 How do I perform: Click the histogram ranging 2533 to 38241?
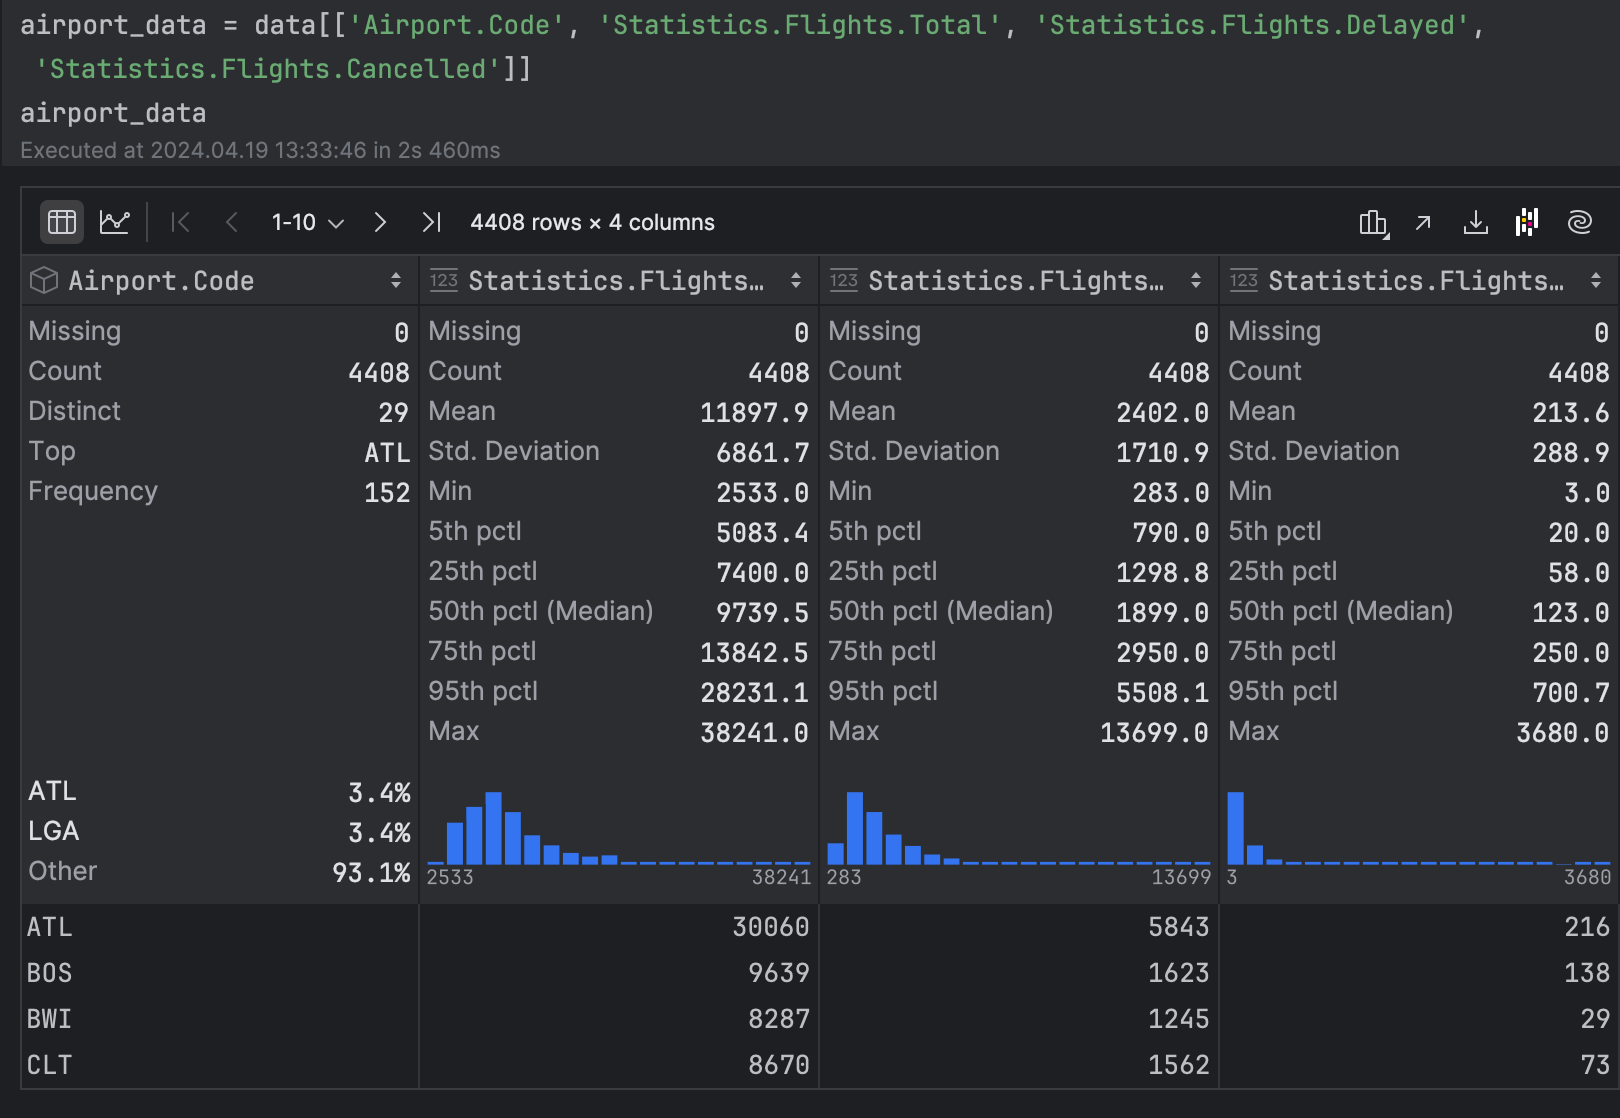[x=618, y=830]
